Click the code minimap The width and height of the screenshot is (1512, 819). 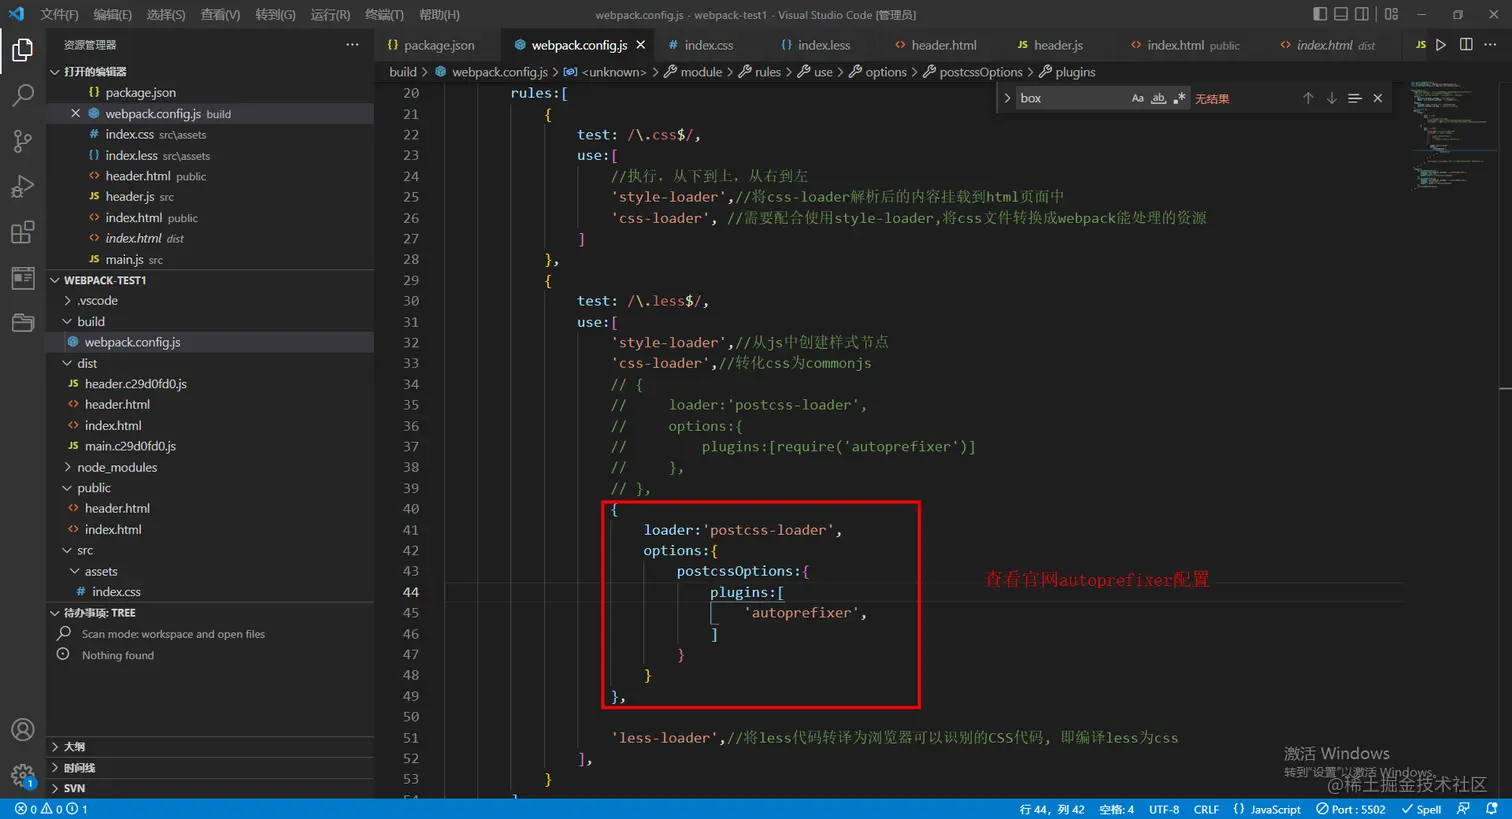point(1453,135)
